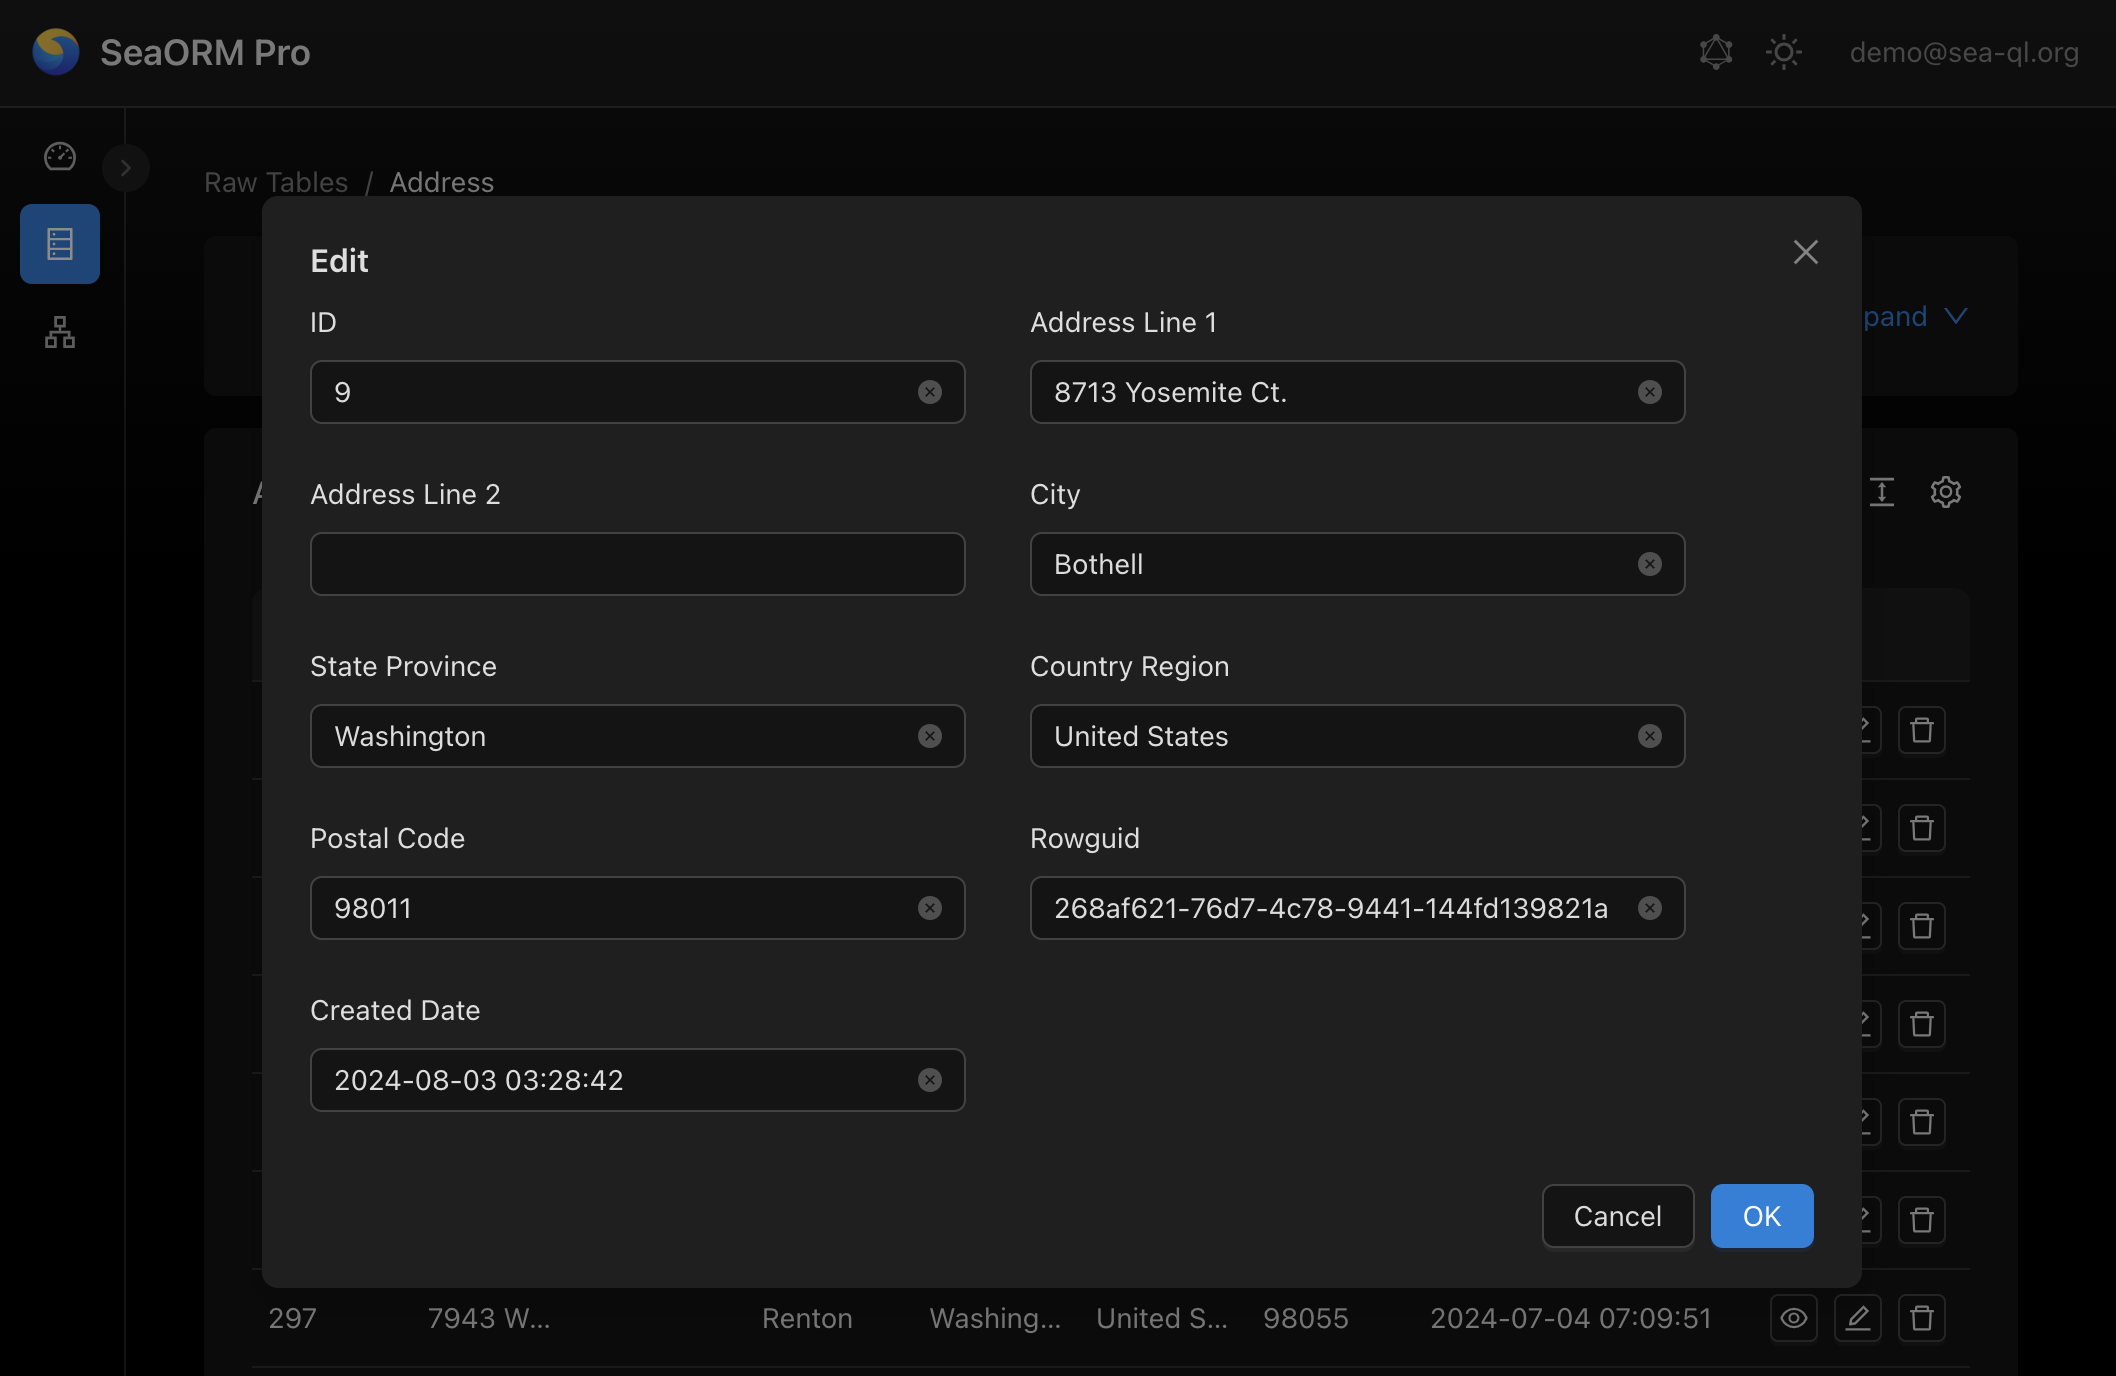This screenshot has width=2116, height=1376.
Task: Clear the State Province field value
Action: click(930, 736)
